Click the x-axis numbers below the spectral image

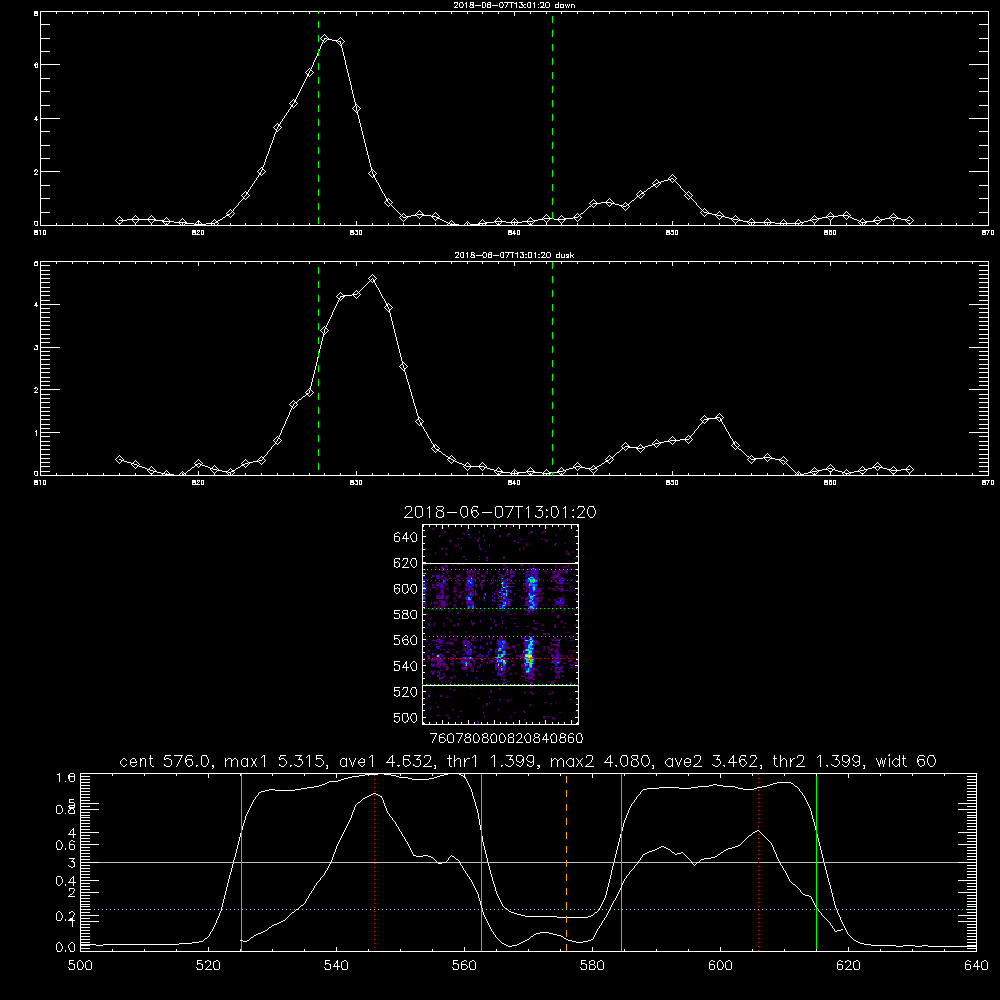pyautogui.click(x=506, y=738)
